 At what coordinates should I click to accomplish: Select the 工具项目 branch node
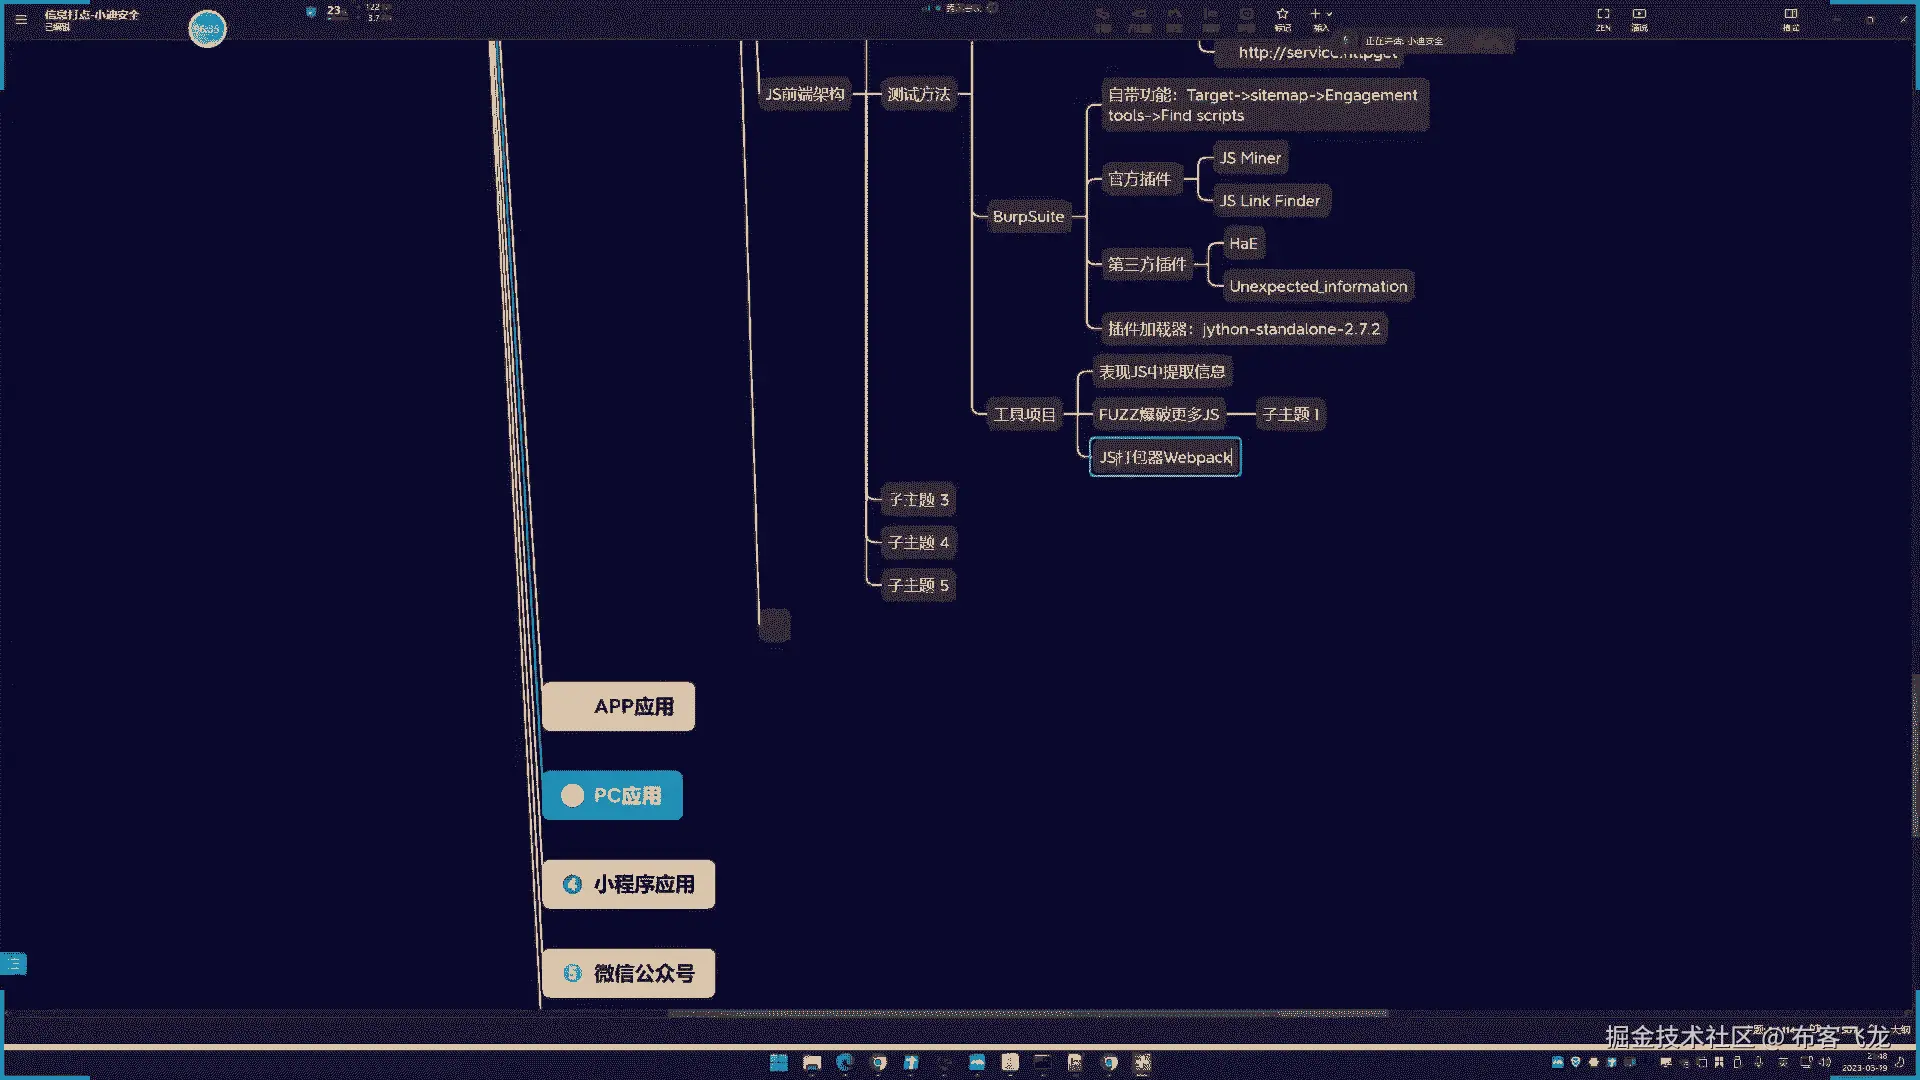[1024, 414]
